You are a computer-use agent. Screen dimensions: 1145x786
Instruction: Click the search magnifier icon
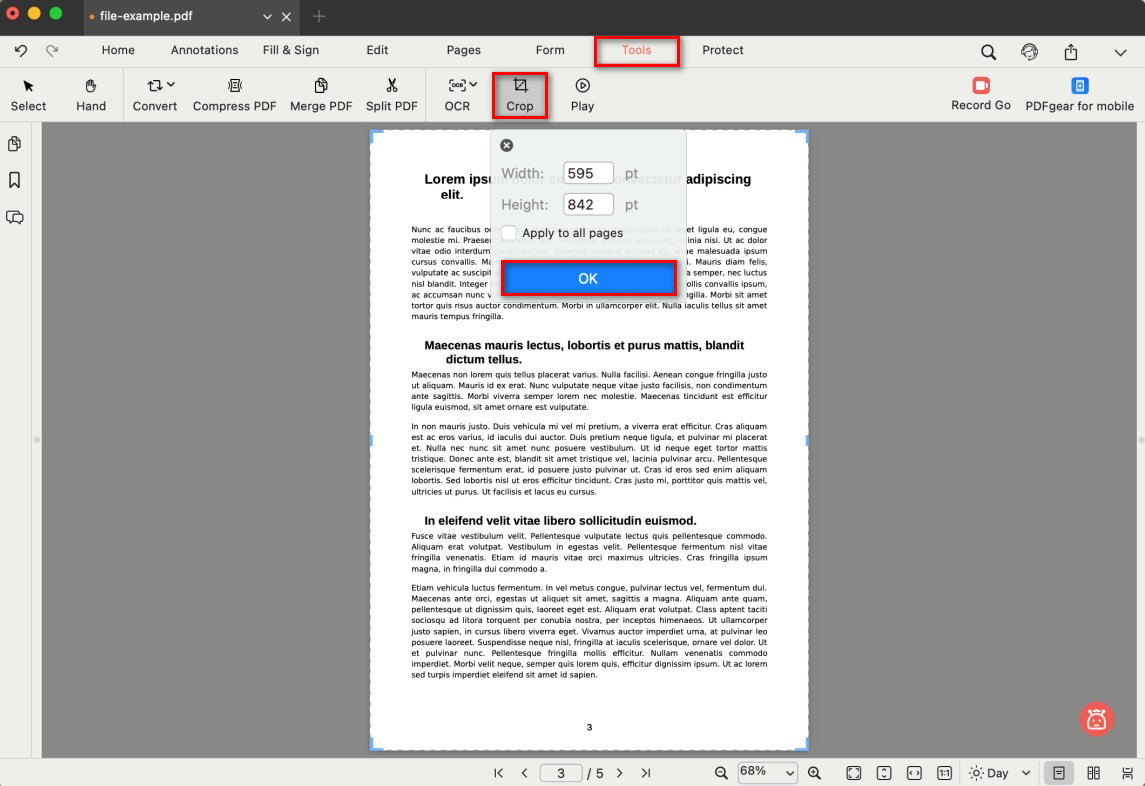coord(988,52)
